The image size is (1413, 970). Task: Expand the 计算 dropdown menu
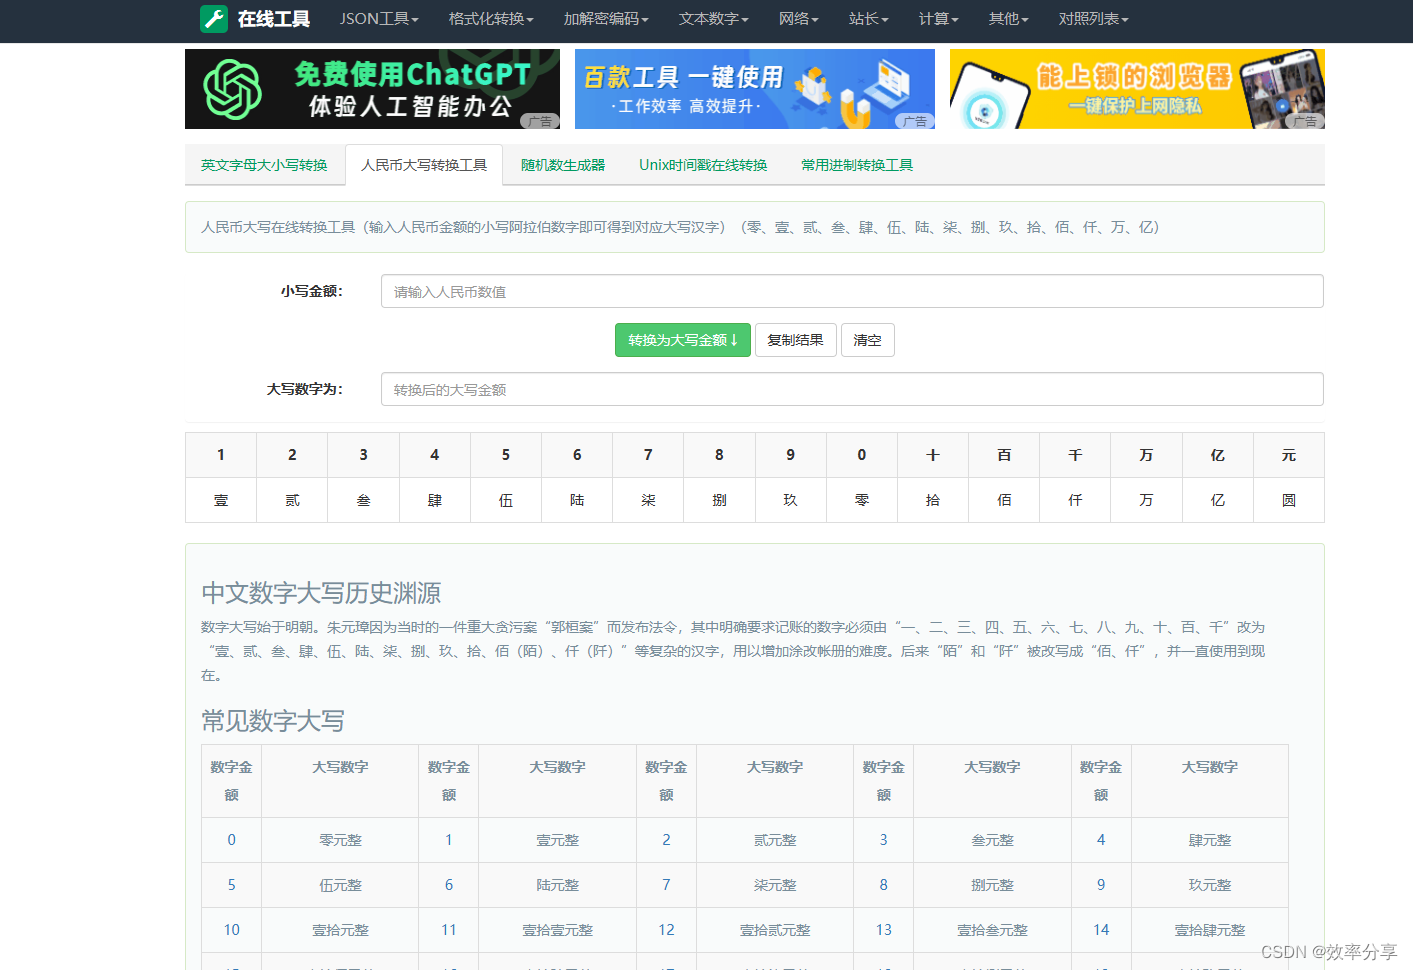click(x=938, y=19)
